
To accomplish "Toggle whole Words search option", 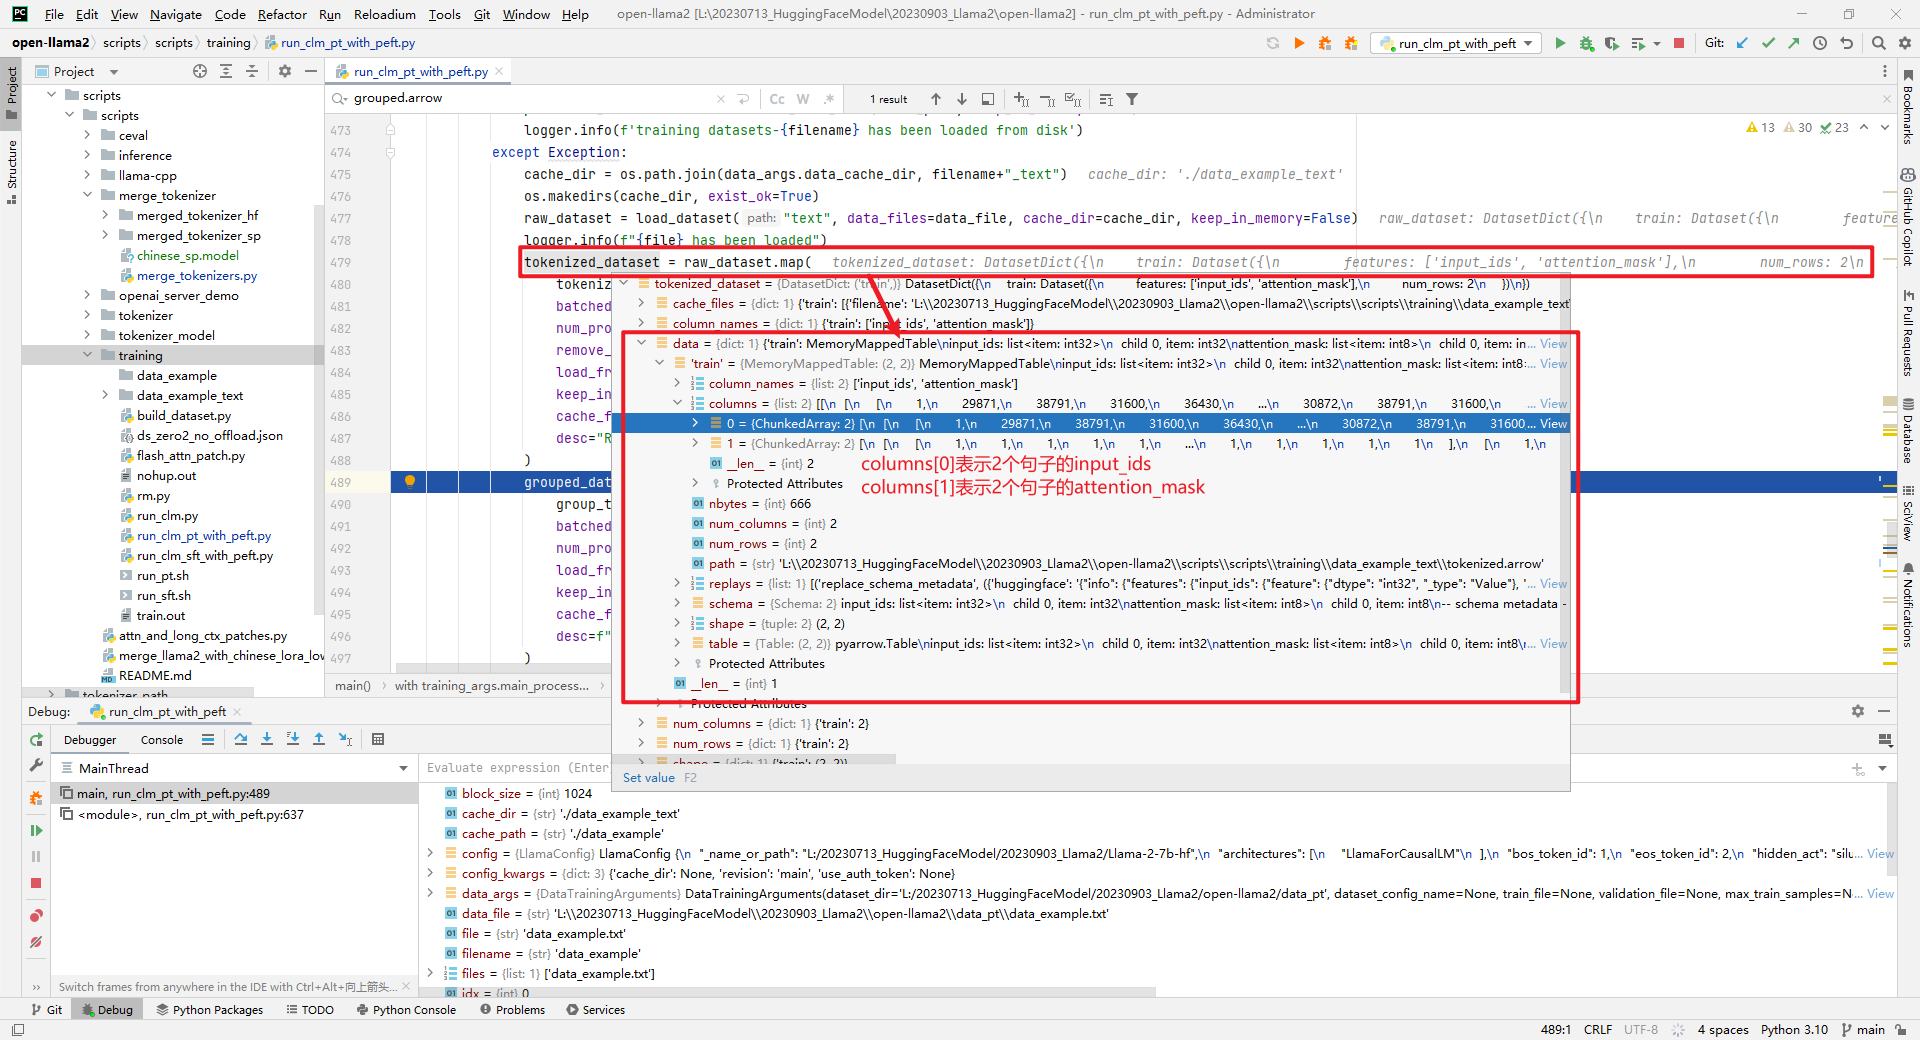I will coord(803,99).
